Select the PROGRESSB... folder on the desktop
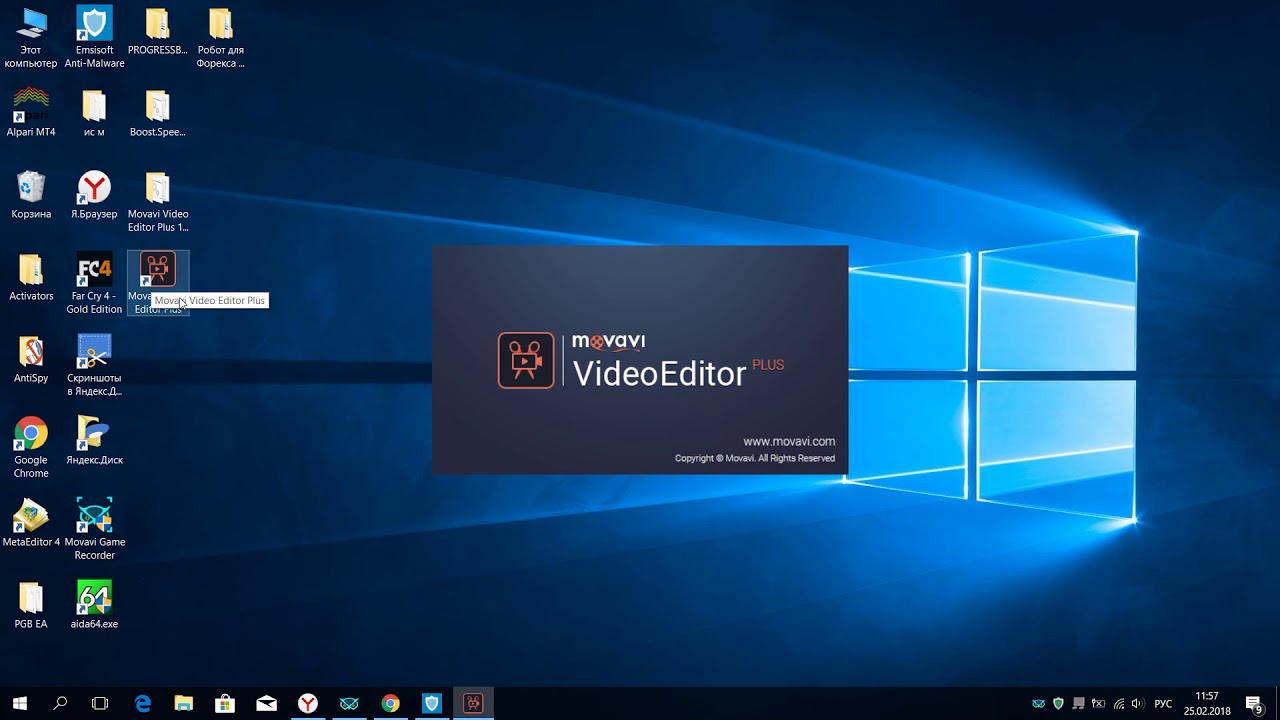Viewport: 1280px width, 720px height. point(157,31)
